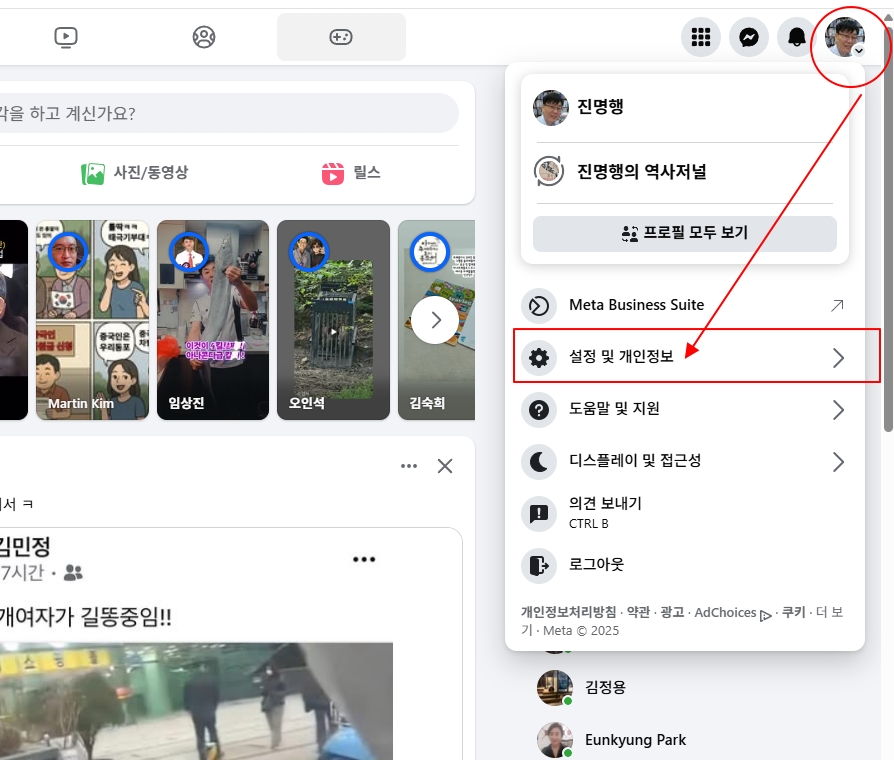Open 도움말 및 지원
Screen dimensions: 894x760
[684, 409]
